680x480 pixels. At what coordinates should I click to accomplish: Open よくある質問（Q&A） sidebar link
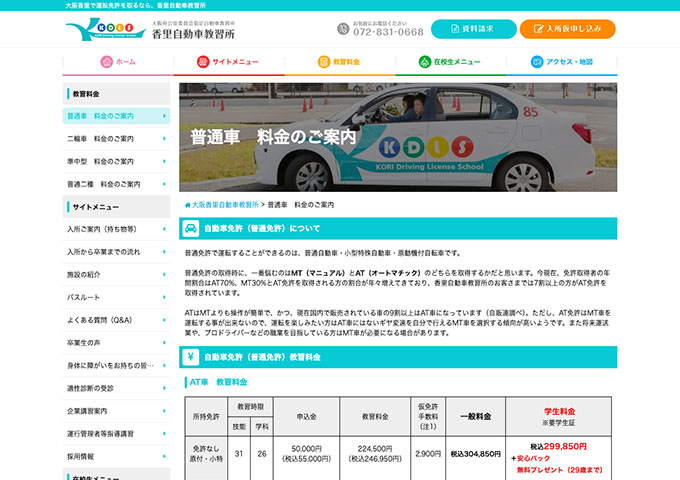[x=116, y=320]
